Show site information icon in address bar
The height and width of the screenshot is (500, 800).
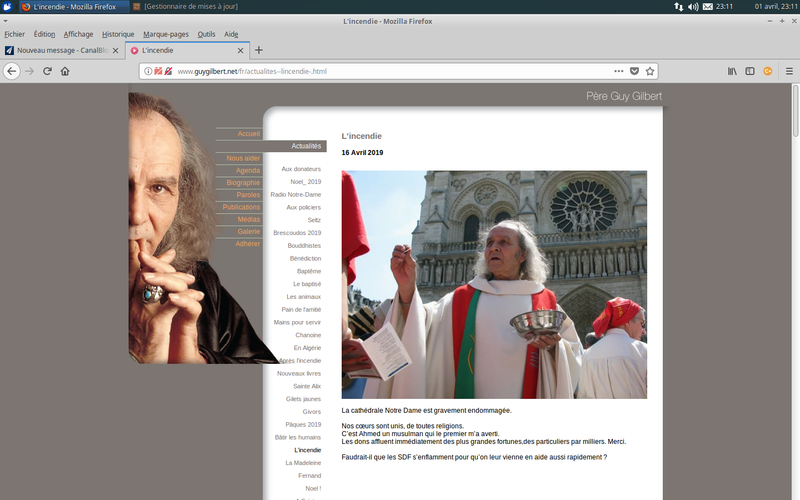coord(147,71)
